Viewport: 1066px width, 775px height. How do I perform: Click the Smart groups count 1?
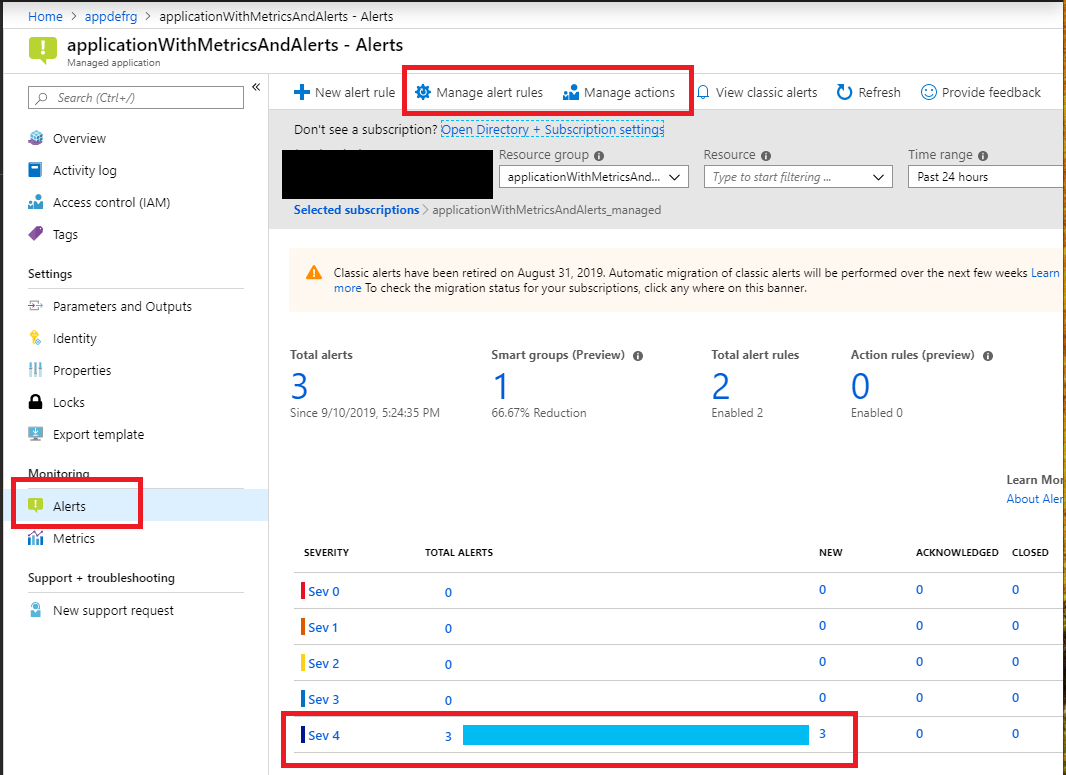tap(500, 386)
